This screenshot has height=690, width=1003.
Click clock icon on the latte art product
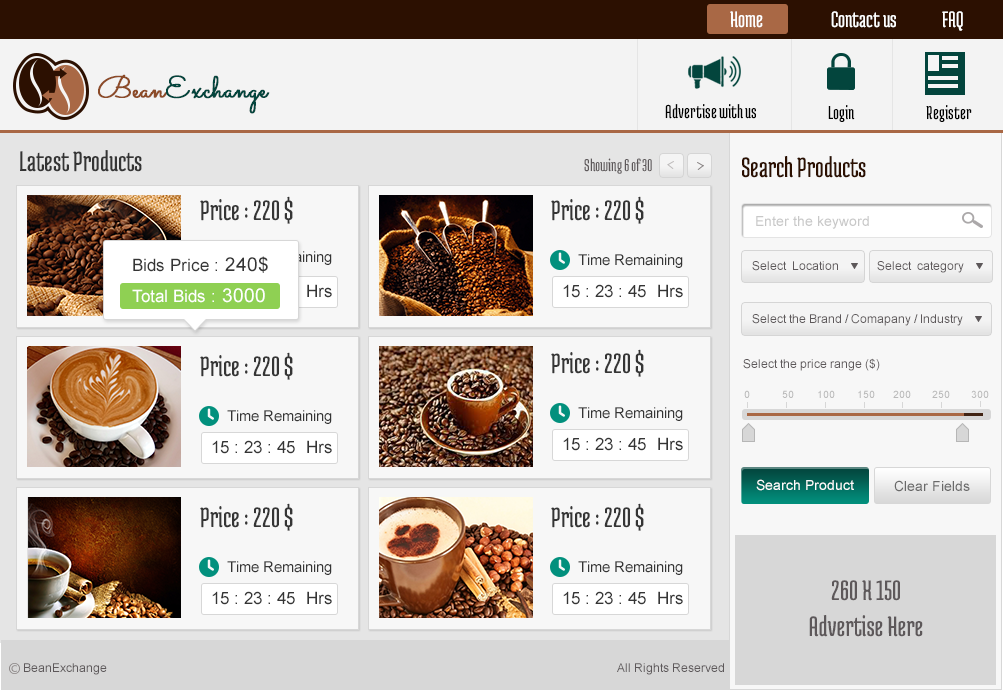click(x=209, y=416)
